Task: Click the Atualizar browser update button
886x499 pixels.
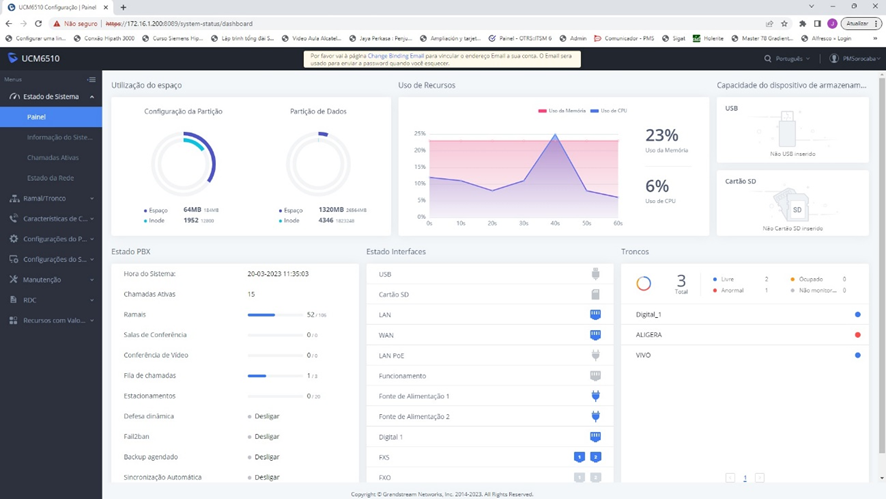Action: (859, 23)
